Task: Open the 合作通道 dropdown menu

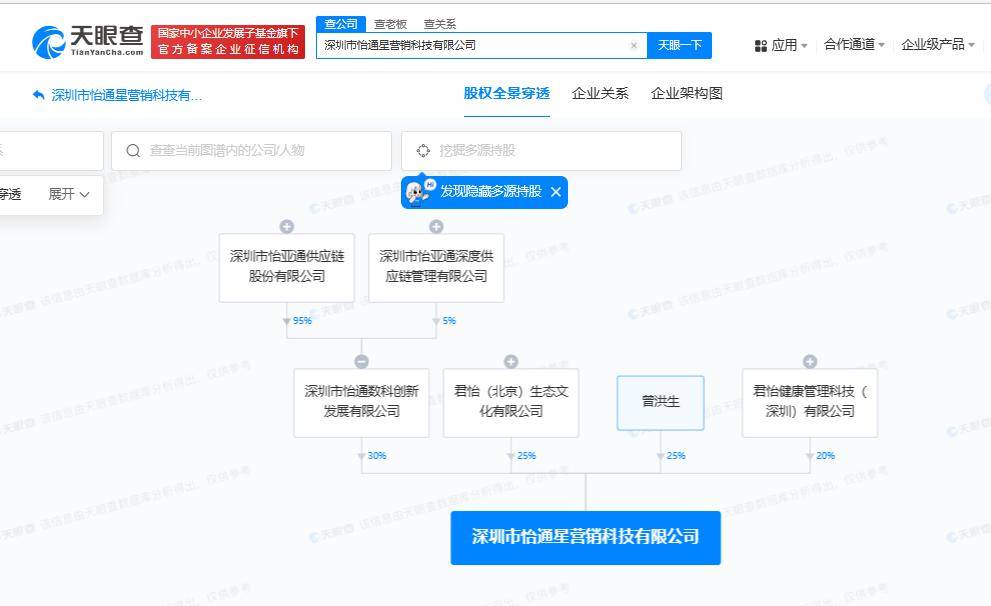Action: 854,45
